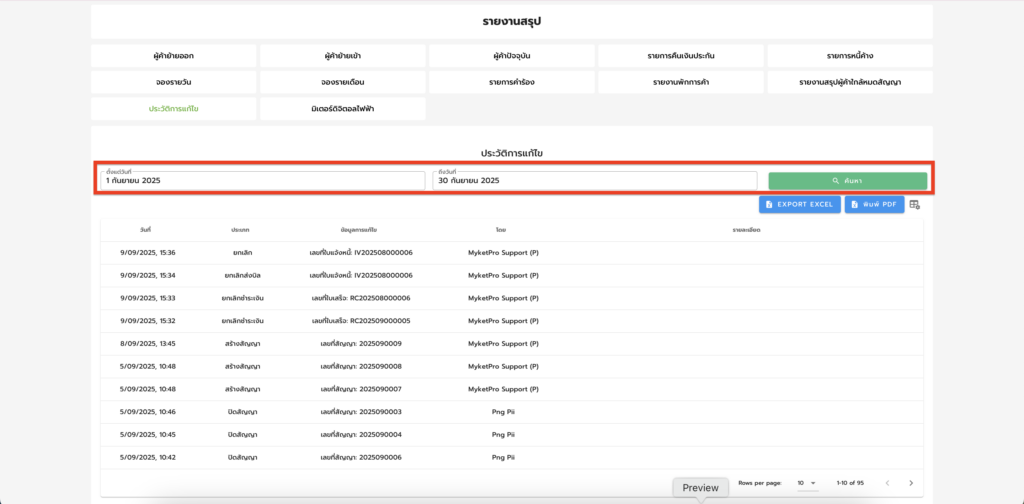Click the วันที่ column header
The image size is (1024, 504).
(x=145, y=230)
